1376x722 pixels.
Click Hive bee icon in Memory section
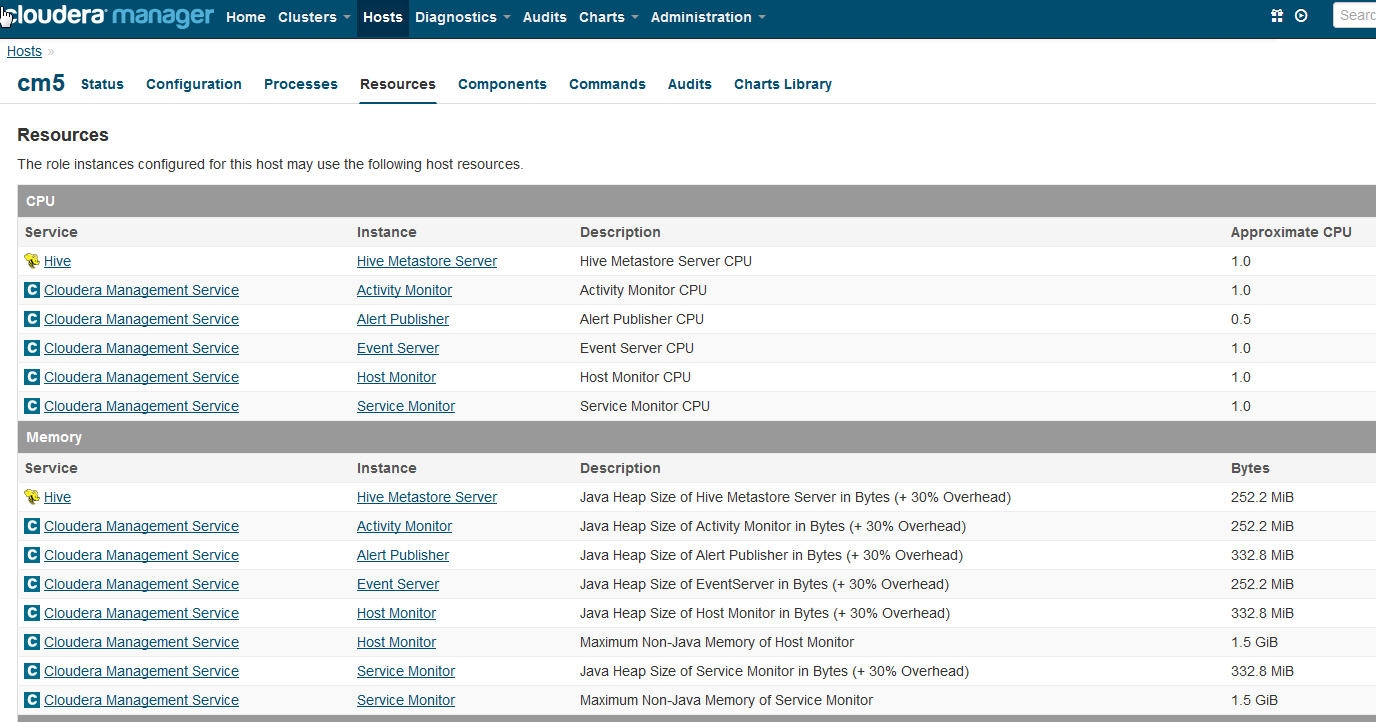[32, 497]
